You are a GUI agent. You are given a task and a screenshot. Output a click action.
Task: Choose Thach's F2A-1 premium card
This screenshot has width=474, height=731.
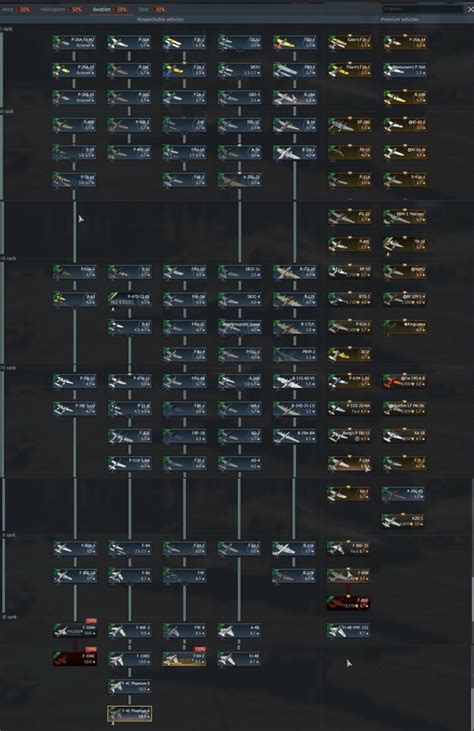pyautogui.click(x=350, y=70)
